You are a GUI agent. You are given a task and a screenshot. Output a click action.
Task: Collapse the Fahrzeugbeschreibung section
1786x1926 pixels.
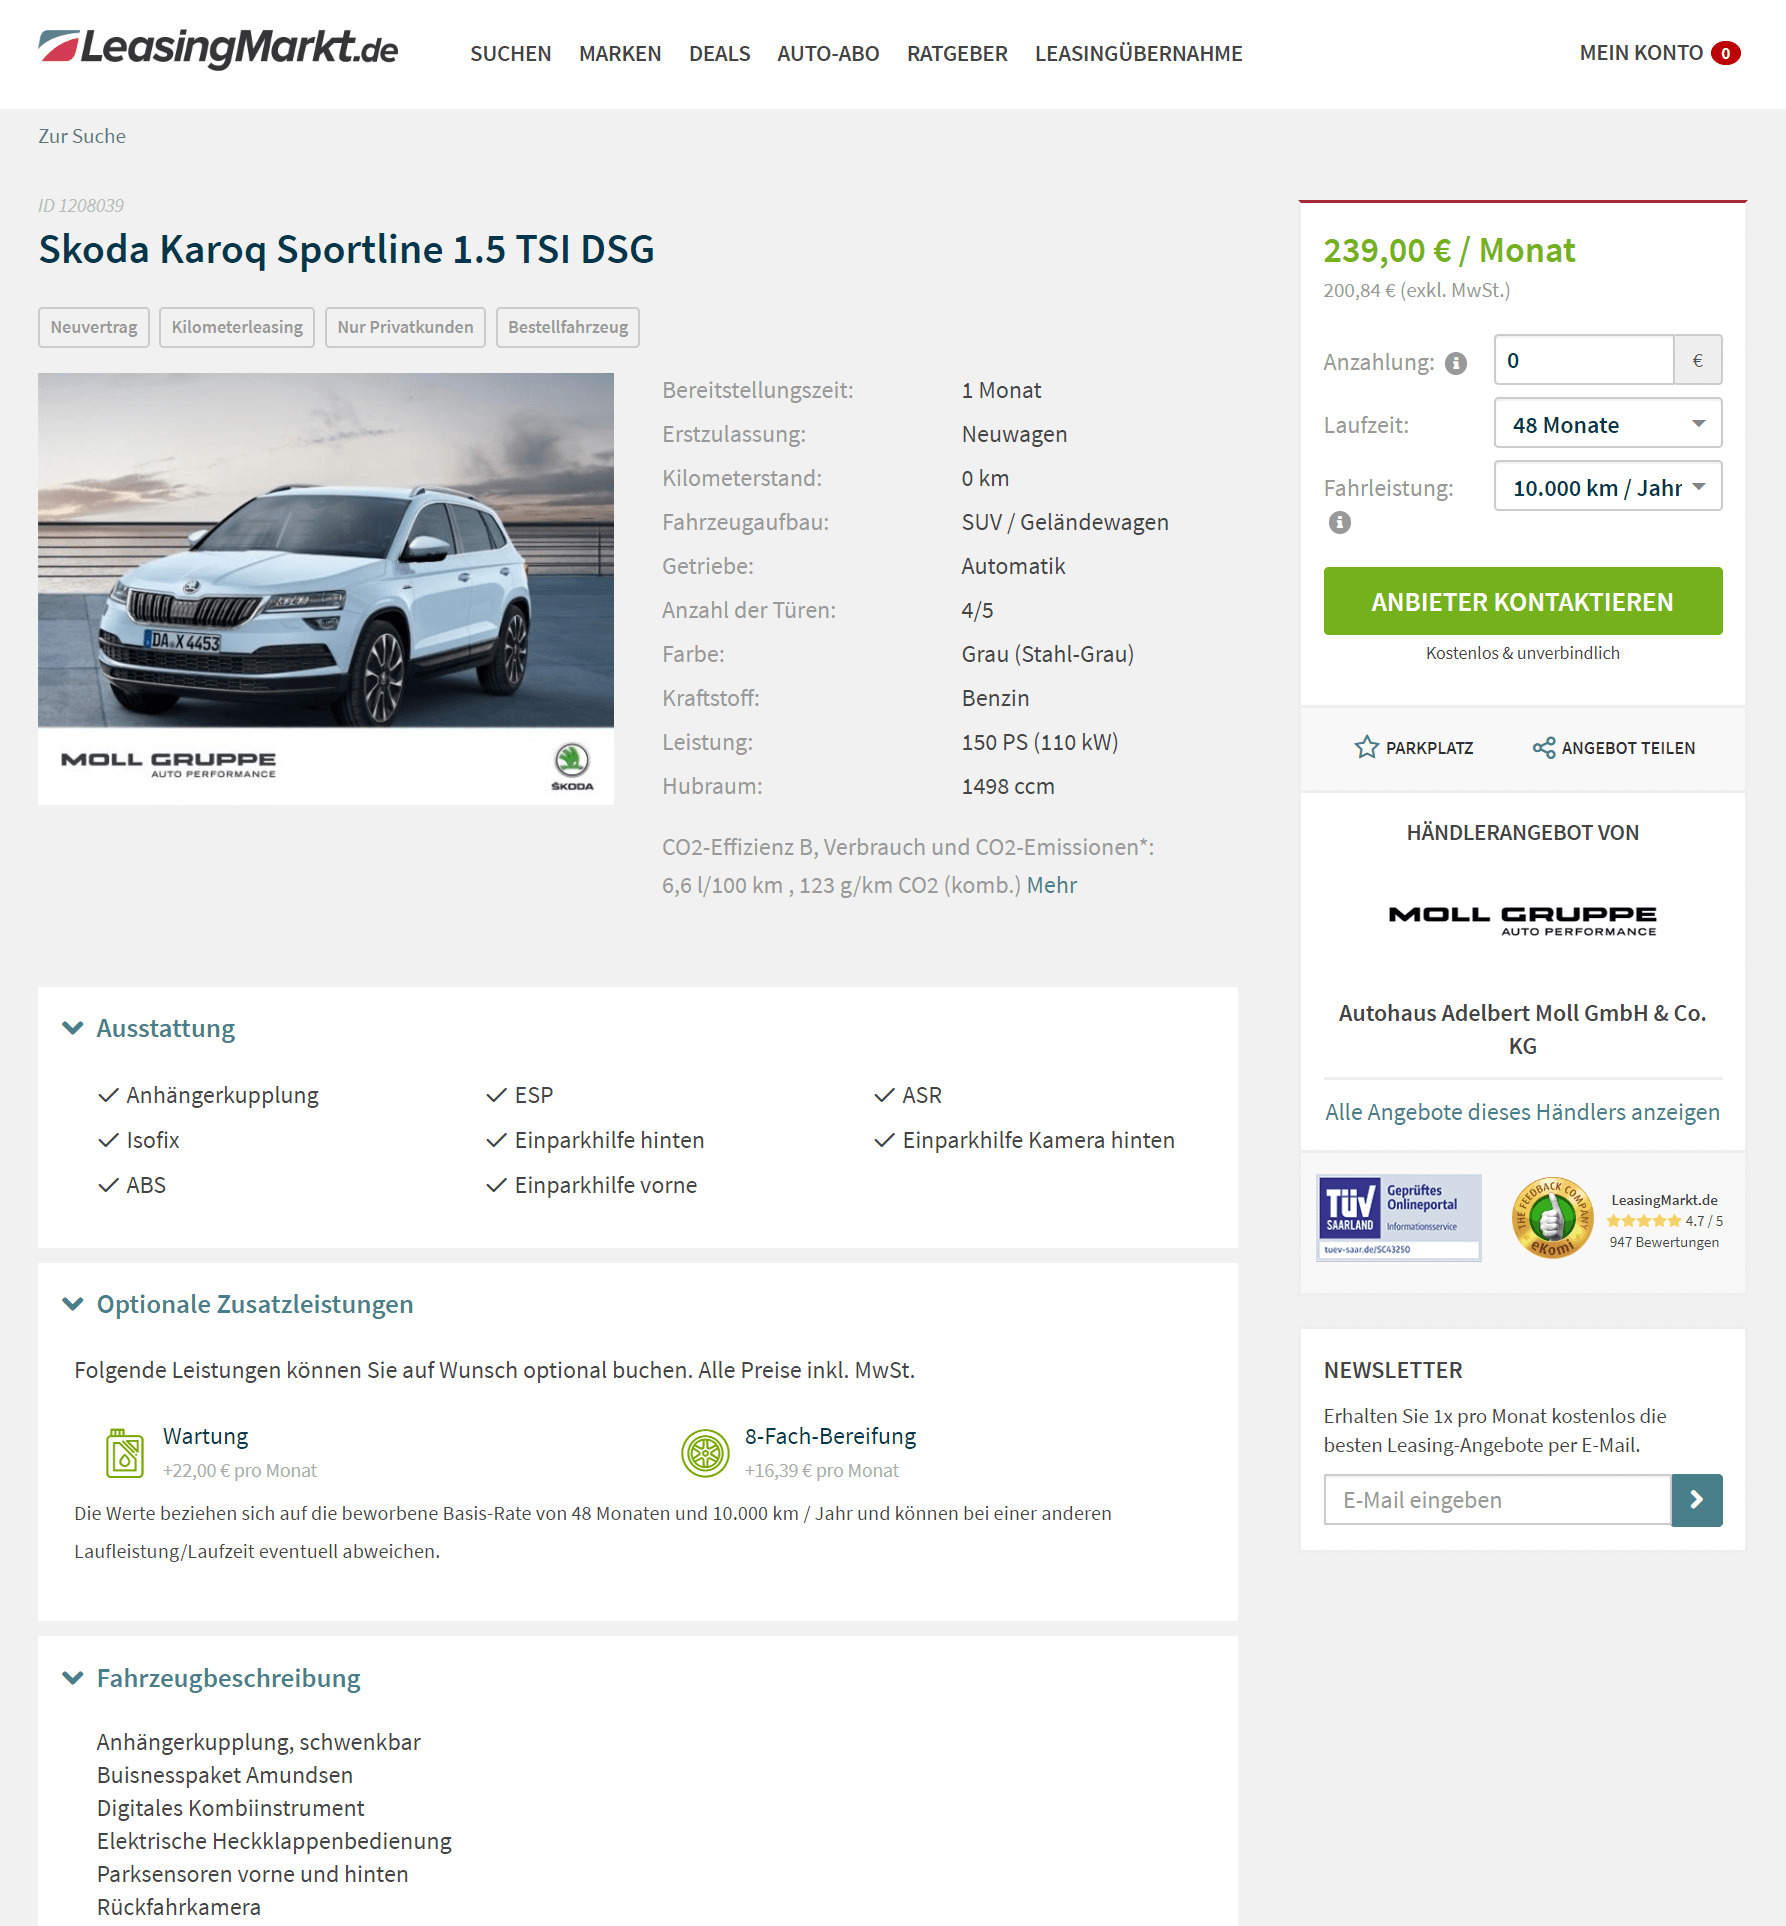pos(73,1678)
